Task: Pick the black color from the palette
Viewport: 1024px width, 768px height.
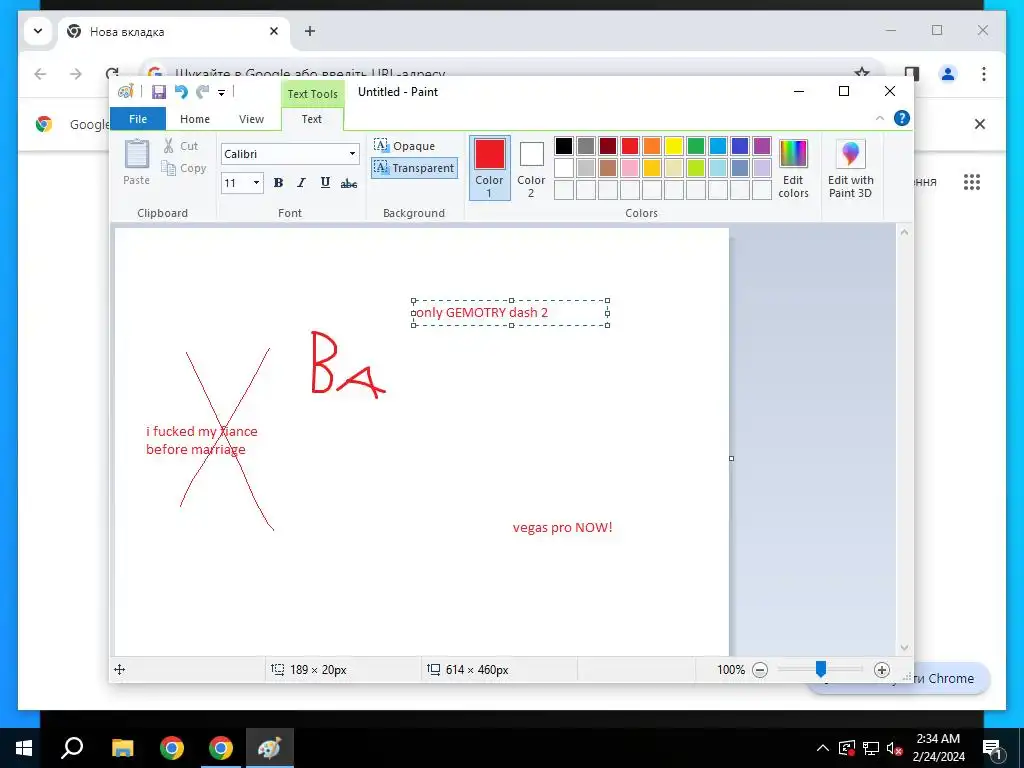Action: click(x=564, y=146)
